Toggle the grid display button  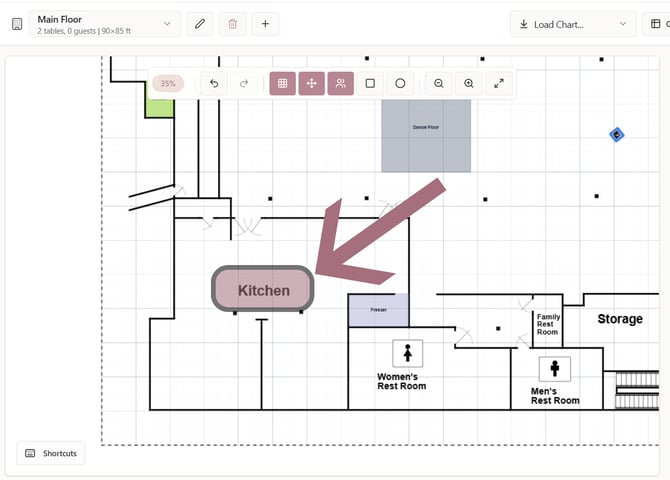click(283, 84)
